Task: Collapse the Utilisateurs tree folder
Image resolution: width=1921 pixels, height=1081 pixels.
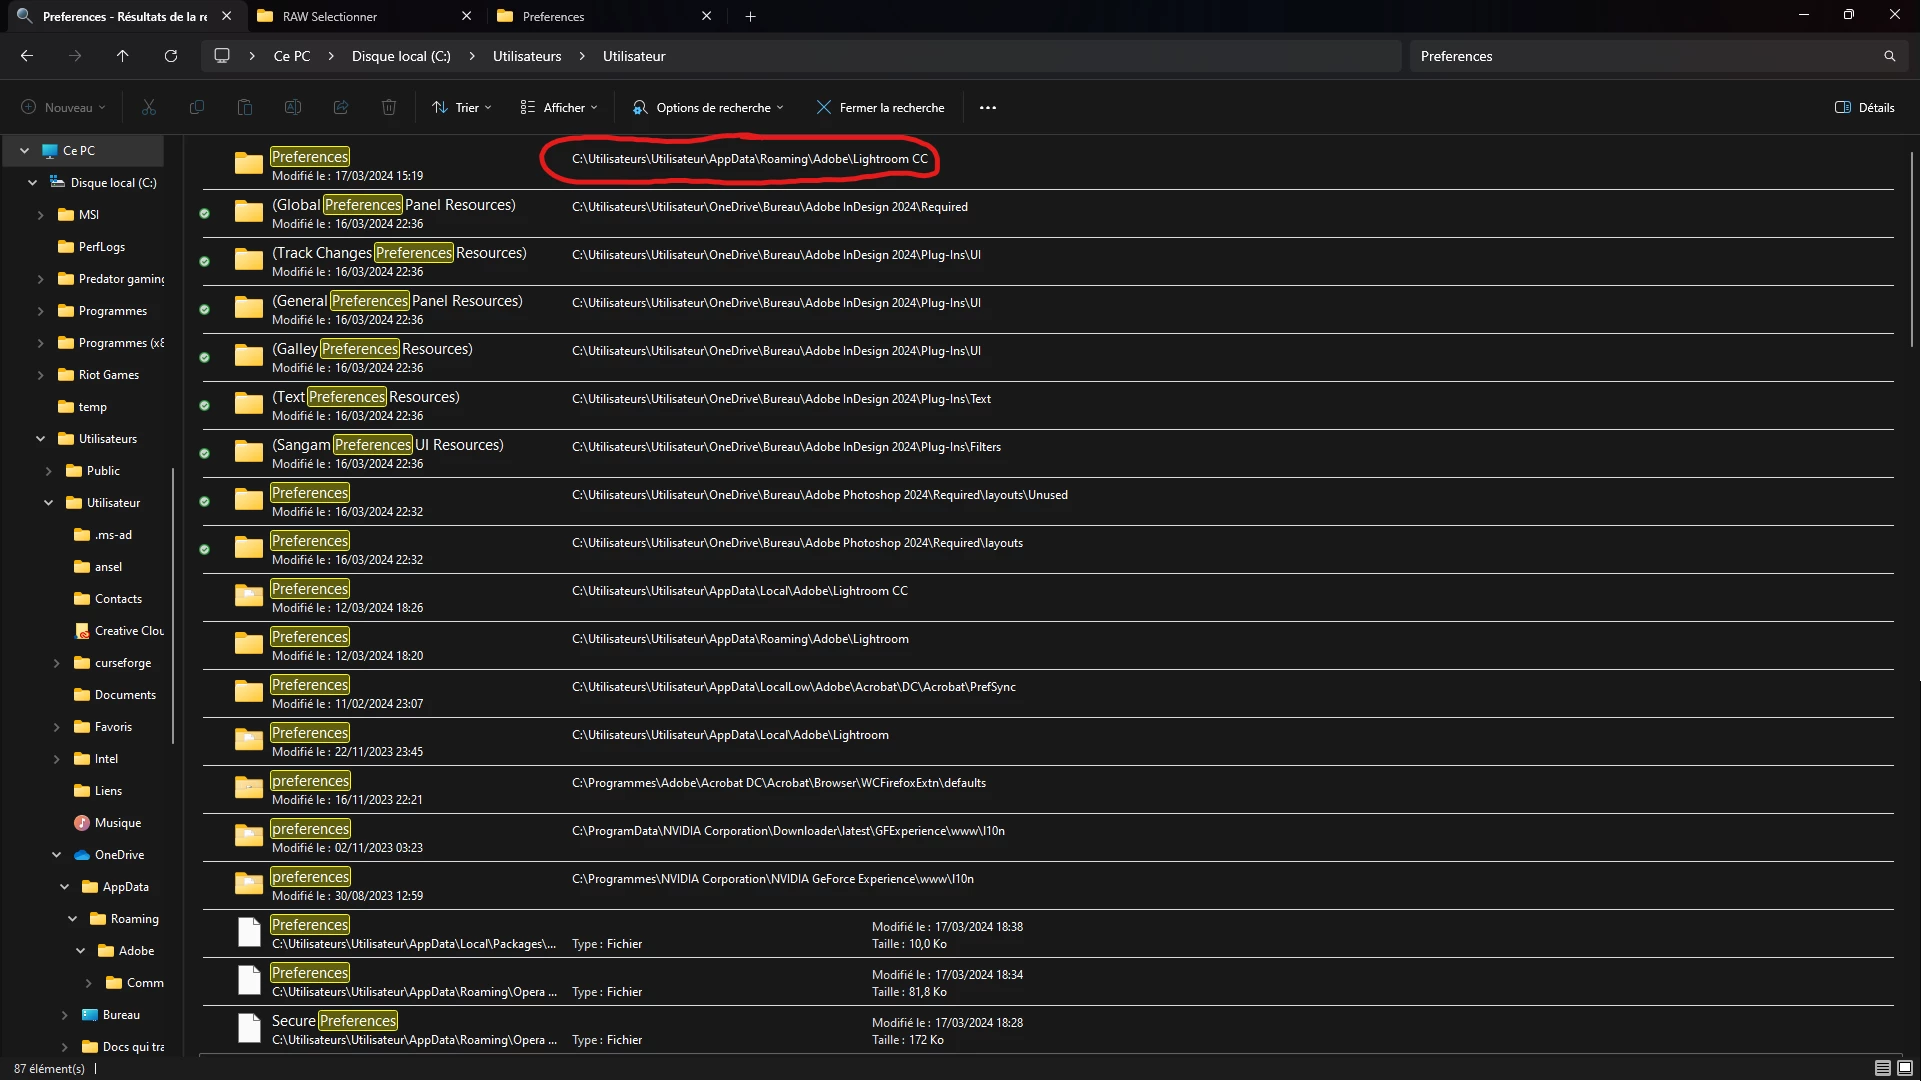Action: [x=40, y=439]
